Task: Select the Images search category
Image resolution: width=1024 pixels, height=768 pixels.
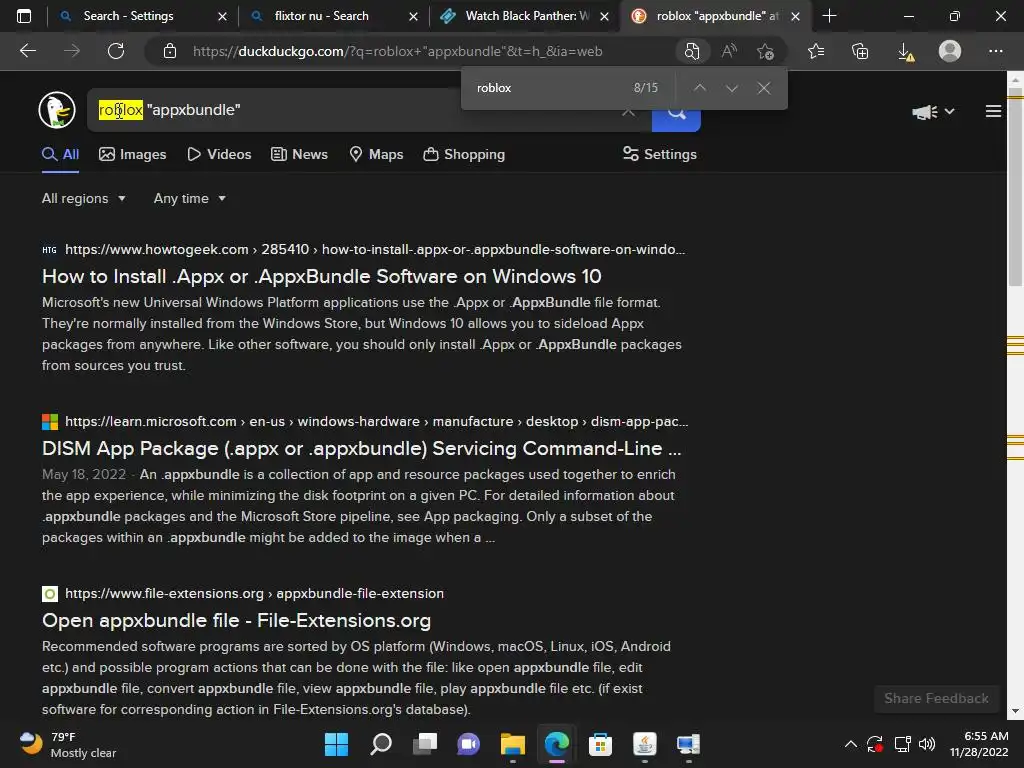Action: point(133,154)
